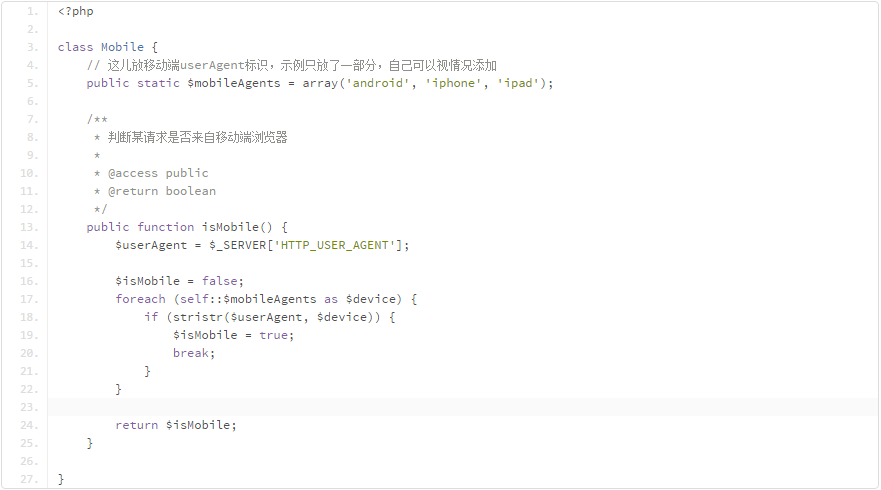The image size is (881, 490).
Task: Click line number 27 in the gutter
Action: [x=30, y=479]
